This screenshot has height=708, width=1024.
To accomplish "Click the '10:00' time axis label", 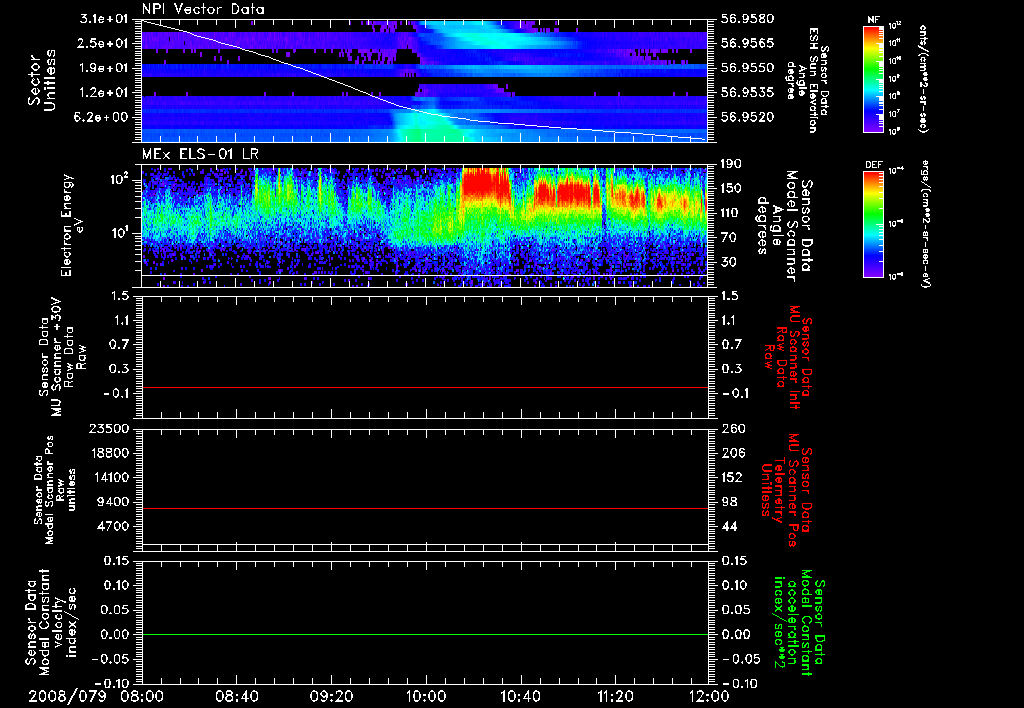I will [x=426, y=696].
